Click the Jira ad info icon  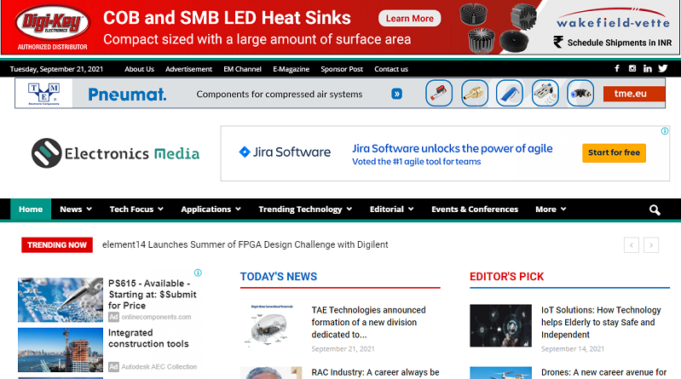tap(664, 131)
